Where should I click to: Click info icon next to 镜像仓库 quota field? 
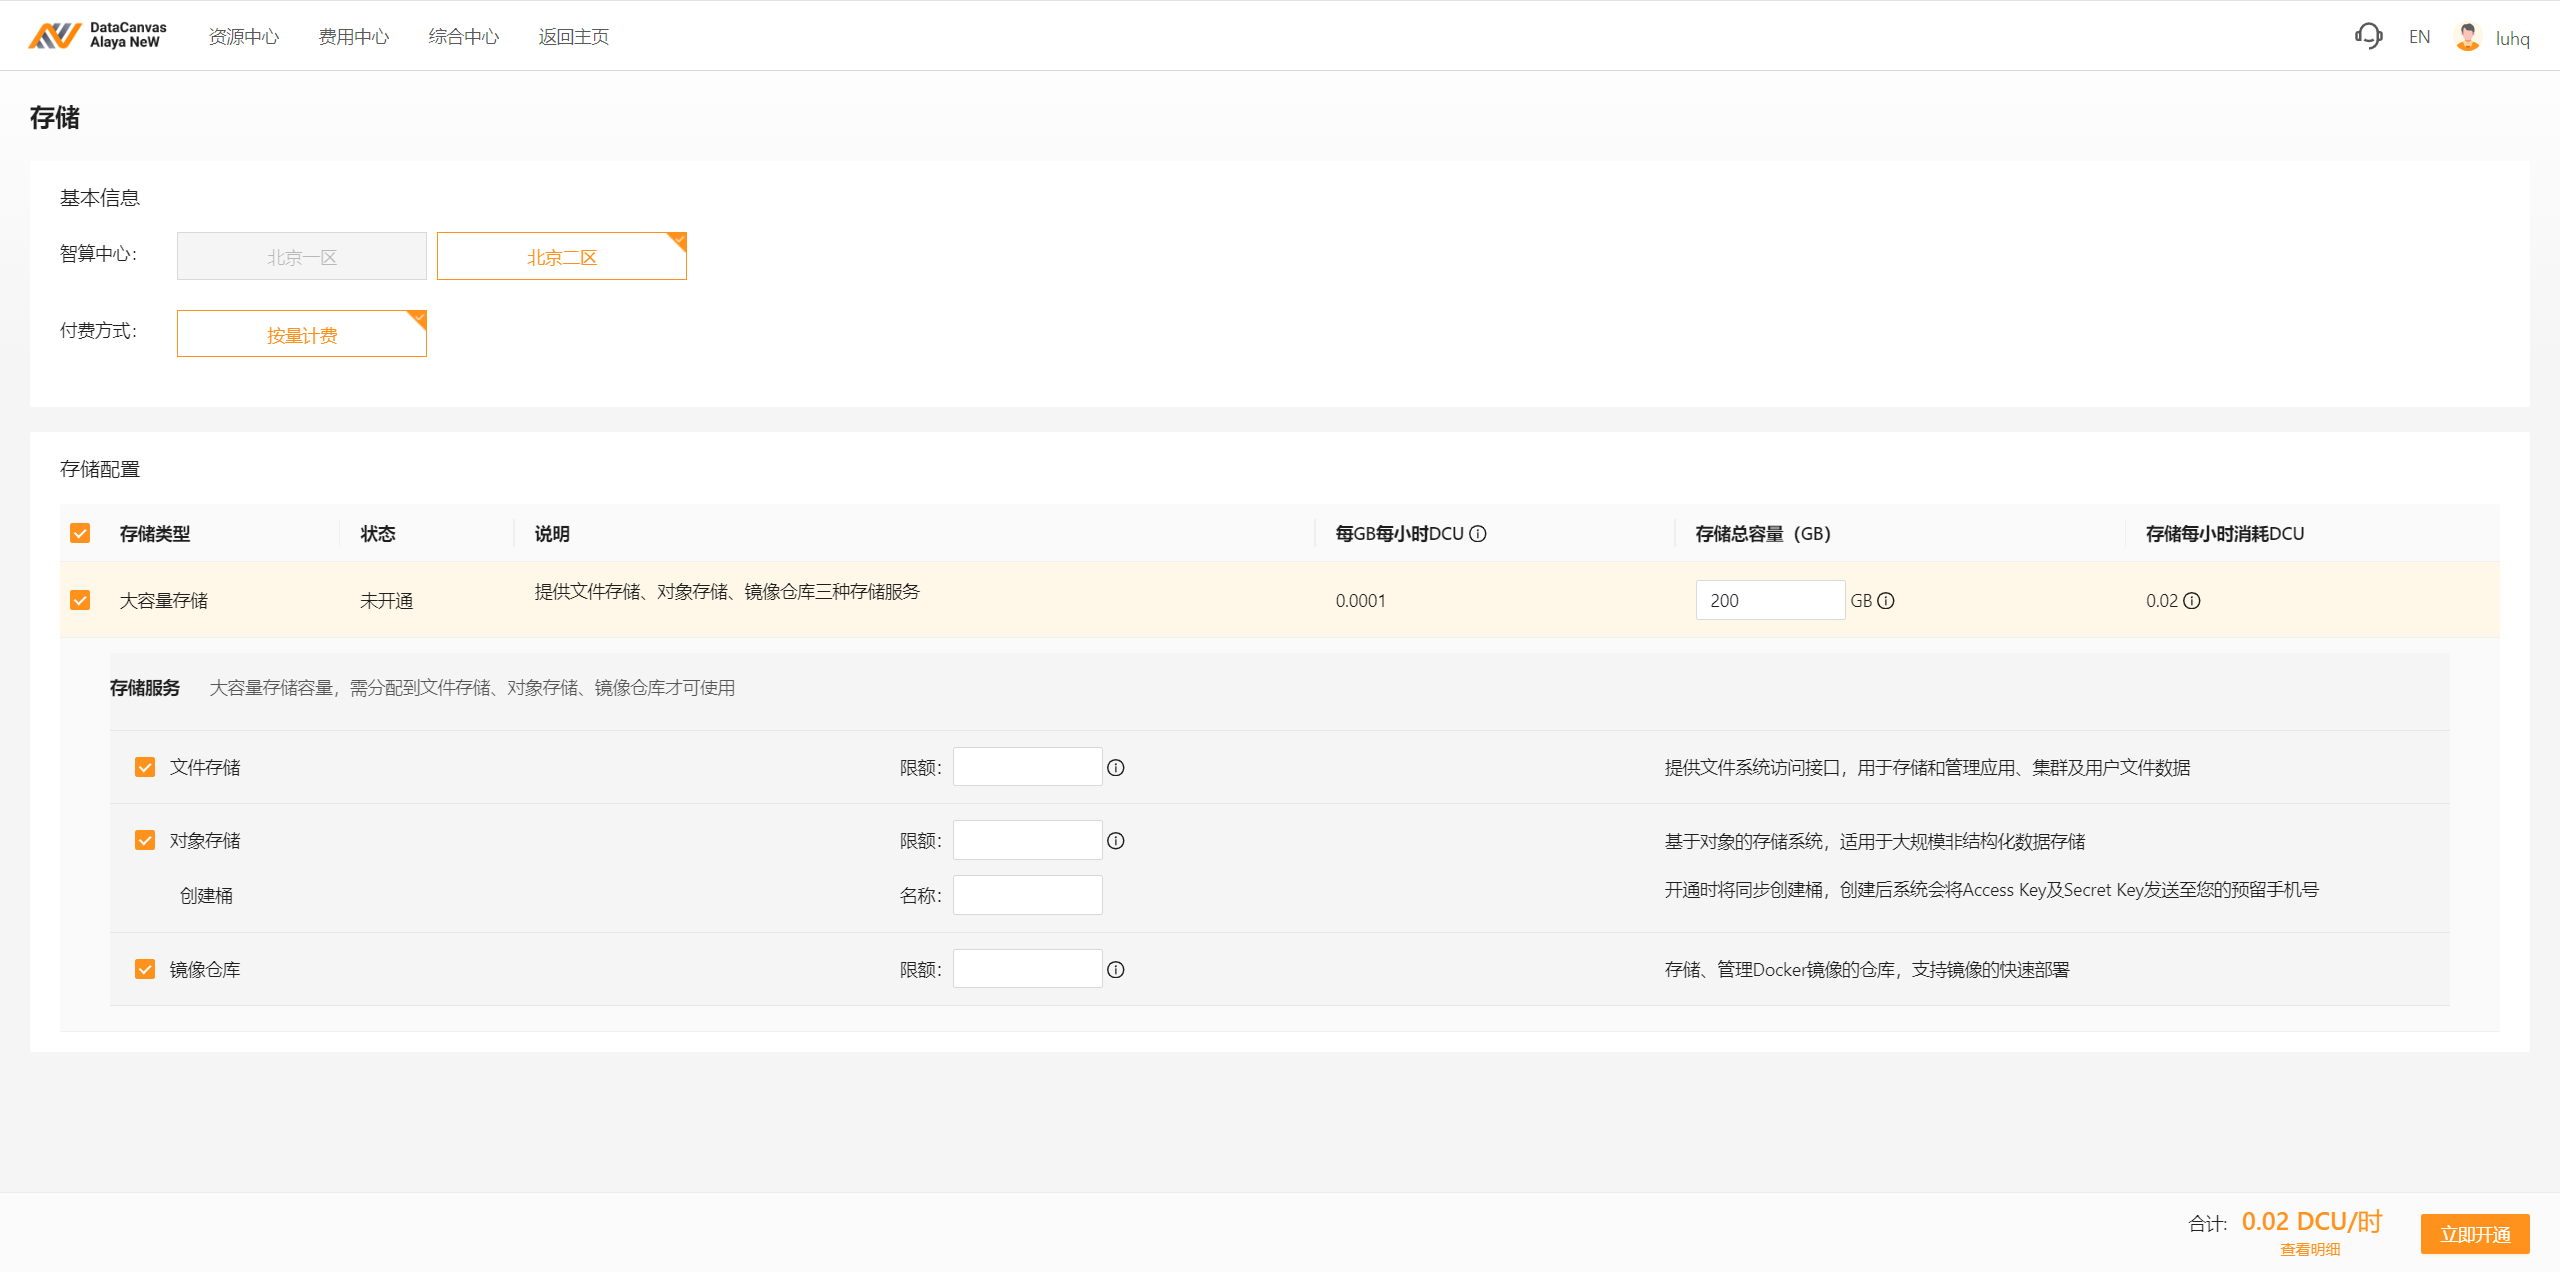[1116, 970]
